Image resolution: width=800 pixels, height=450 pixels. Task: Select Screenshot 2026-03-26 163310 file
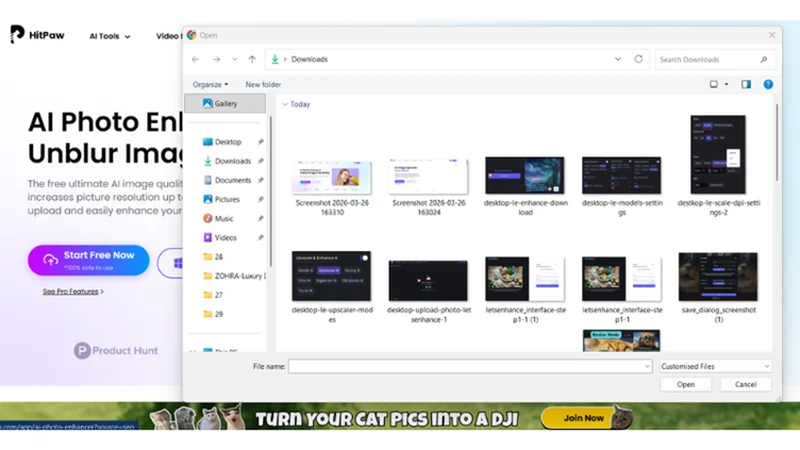pyautogui.click(x=332, y=187)
